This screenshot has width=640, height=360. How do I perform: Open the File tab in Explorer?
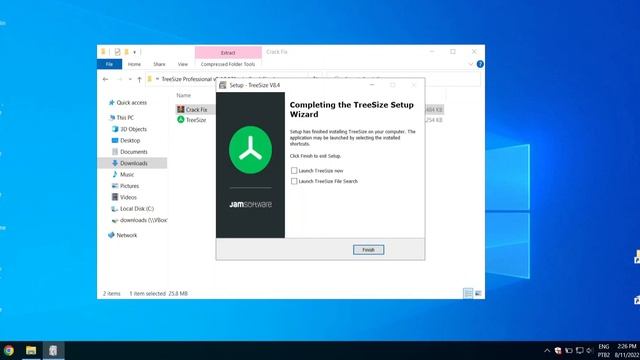click(109, 64)
